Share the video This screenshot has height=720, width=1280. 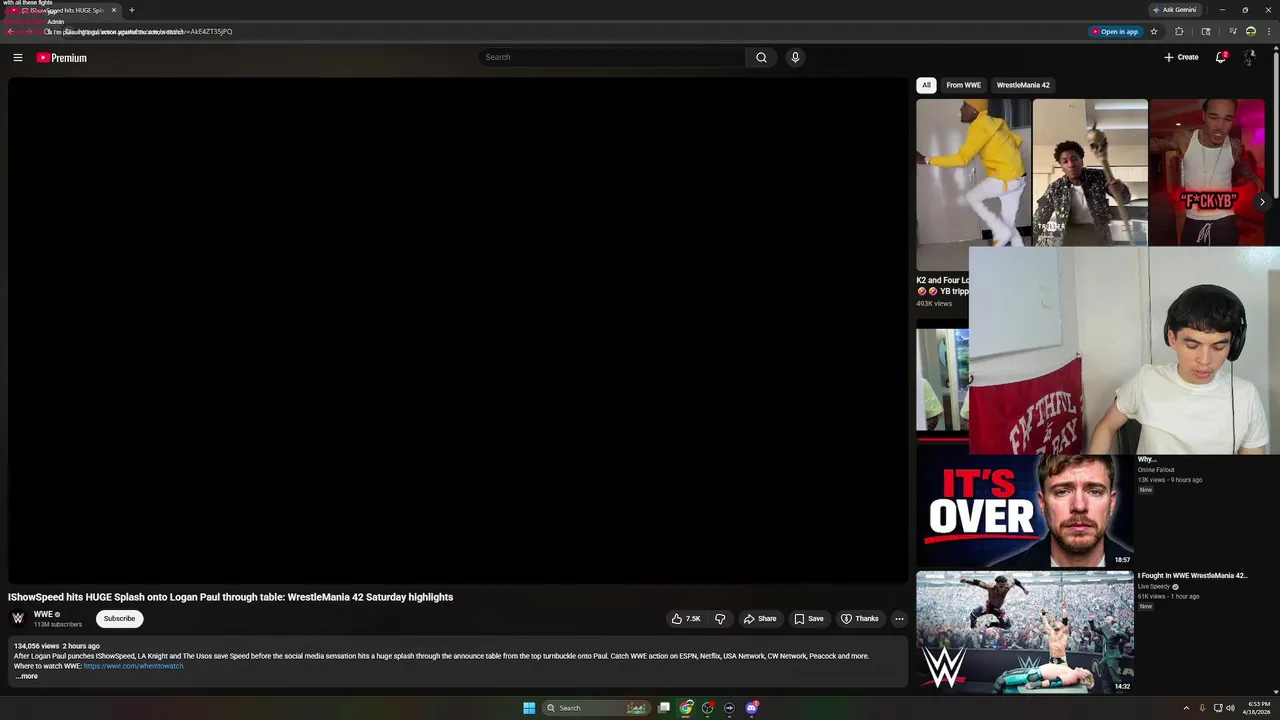tap(760, 619)
